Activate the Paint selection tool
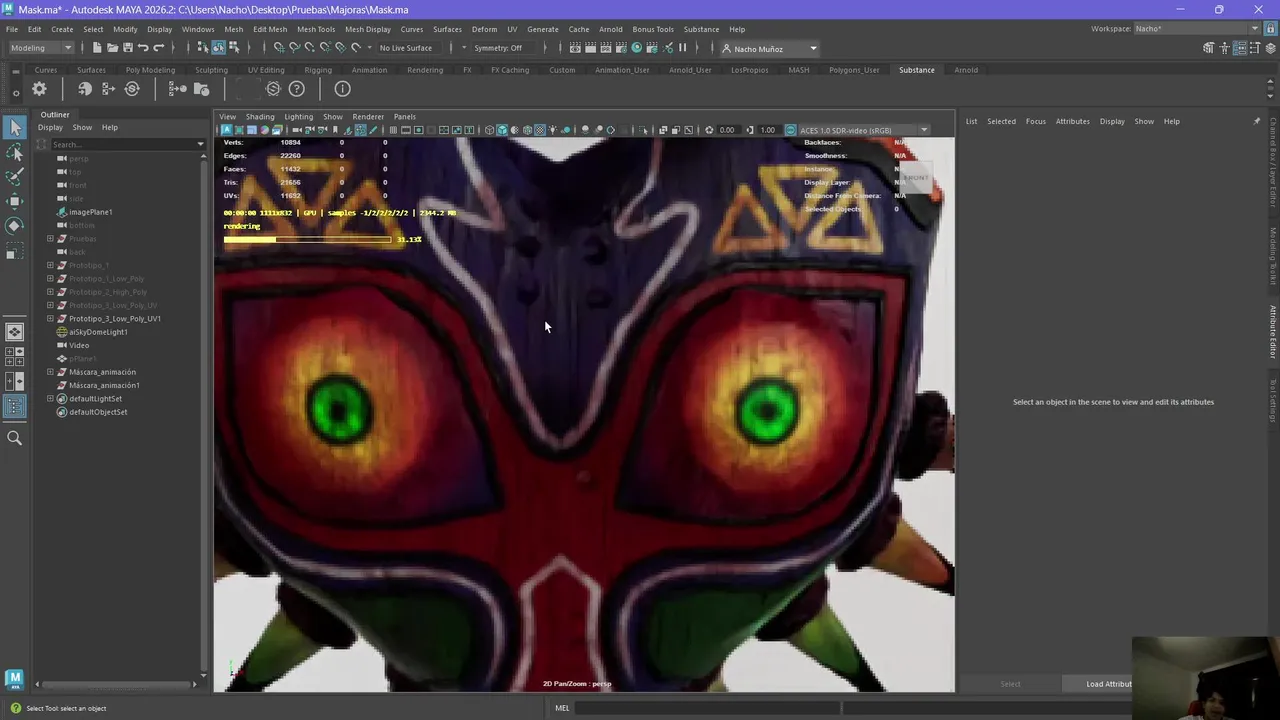 pyautogui.click(x=14, y=177)
